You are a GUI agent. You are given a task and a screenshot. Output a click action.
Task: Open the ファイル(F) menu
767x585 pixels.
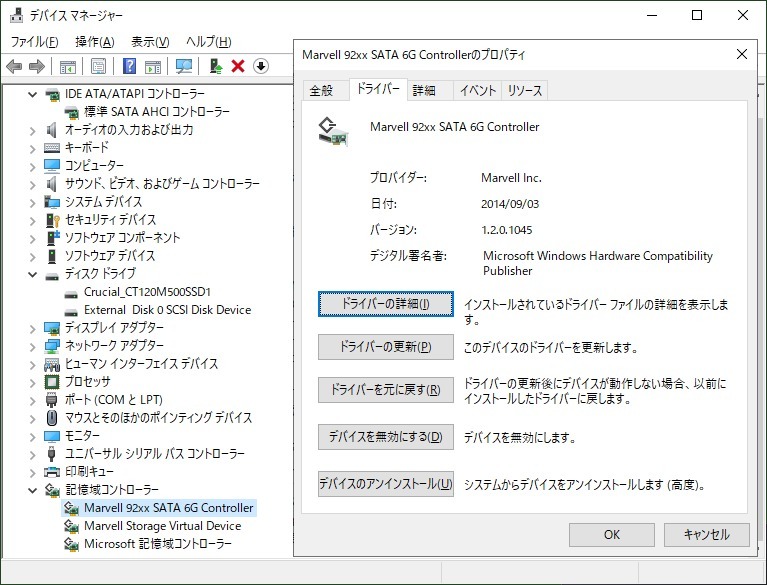pos(34,42)
